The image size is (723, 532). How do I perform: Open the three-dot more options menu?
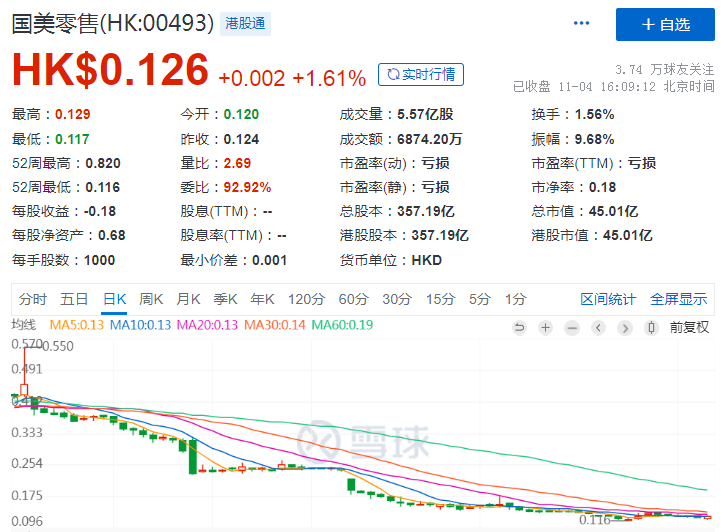coord(581,23)
